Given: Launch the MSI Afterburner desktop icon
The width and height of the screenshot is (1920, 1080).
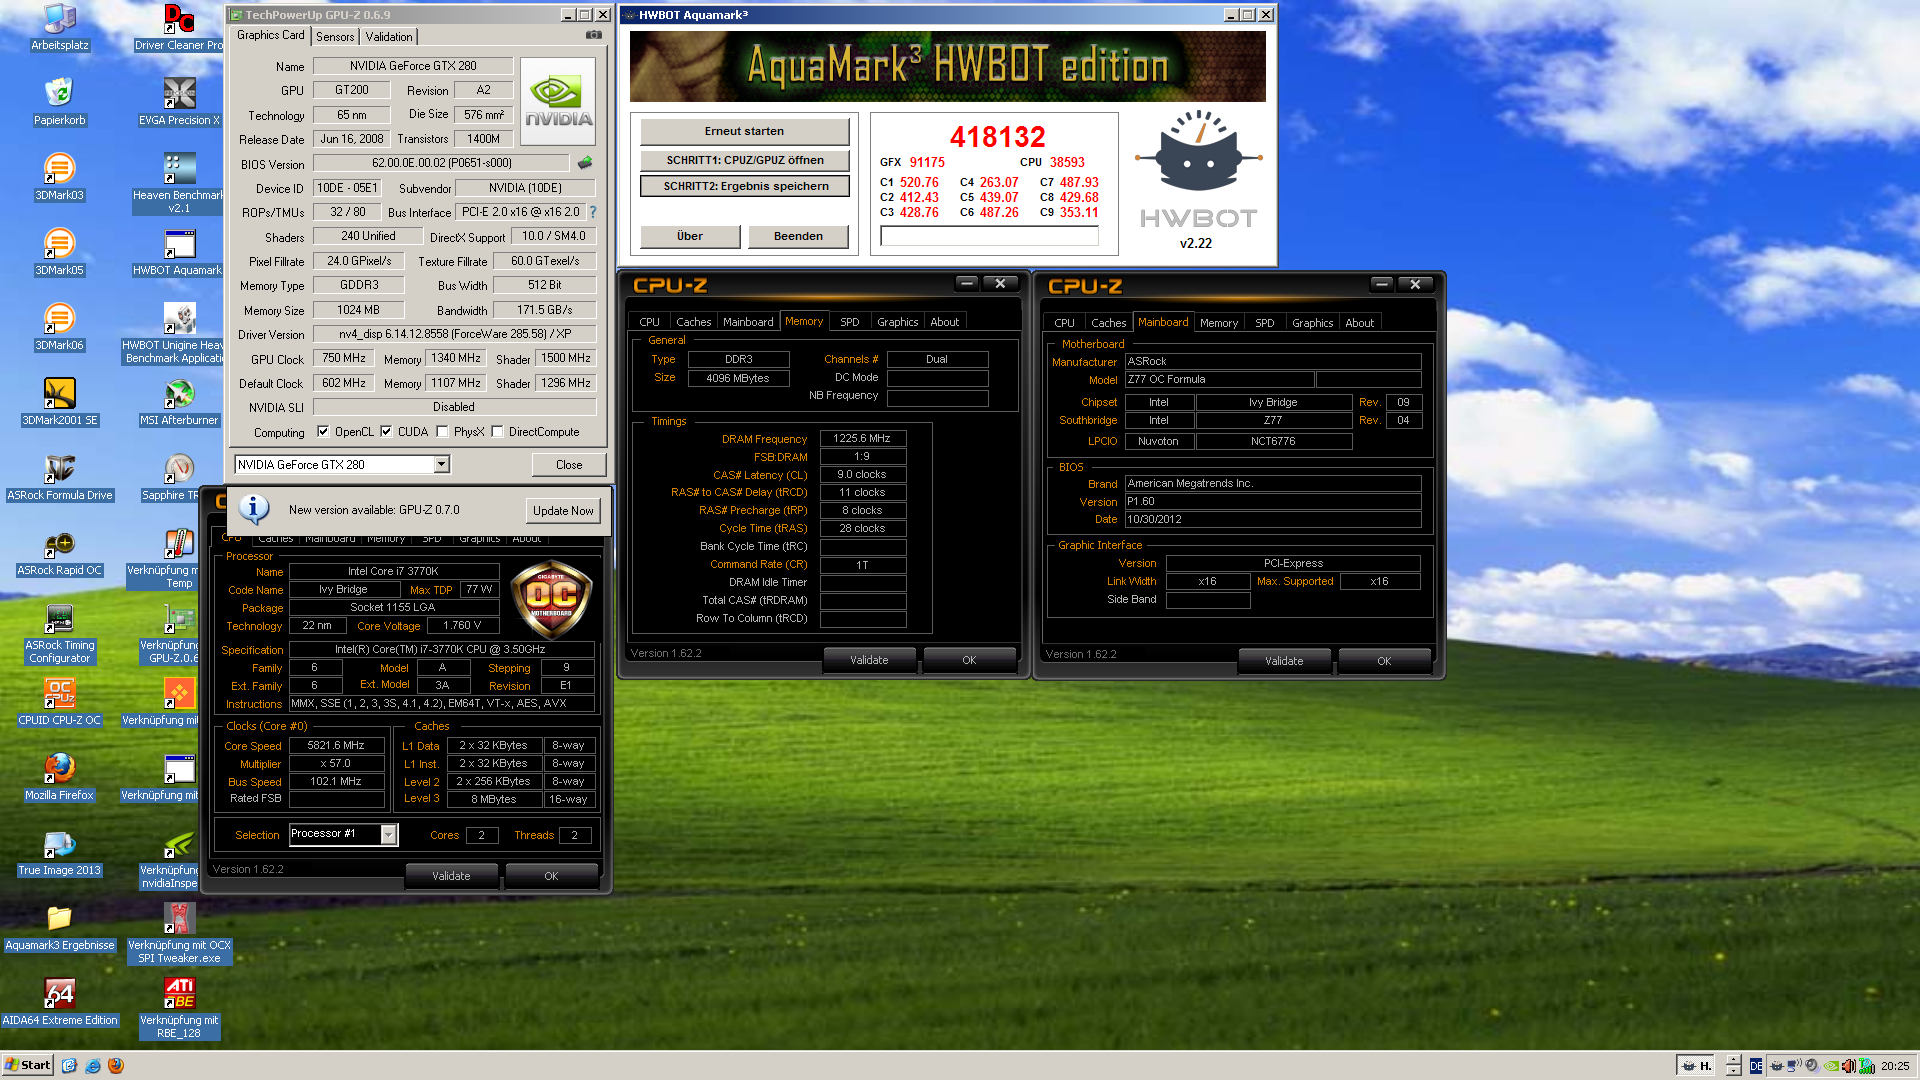Looking at the screenshot, I should coord(179,402).
